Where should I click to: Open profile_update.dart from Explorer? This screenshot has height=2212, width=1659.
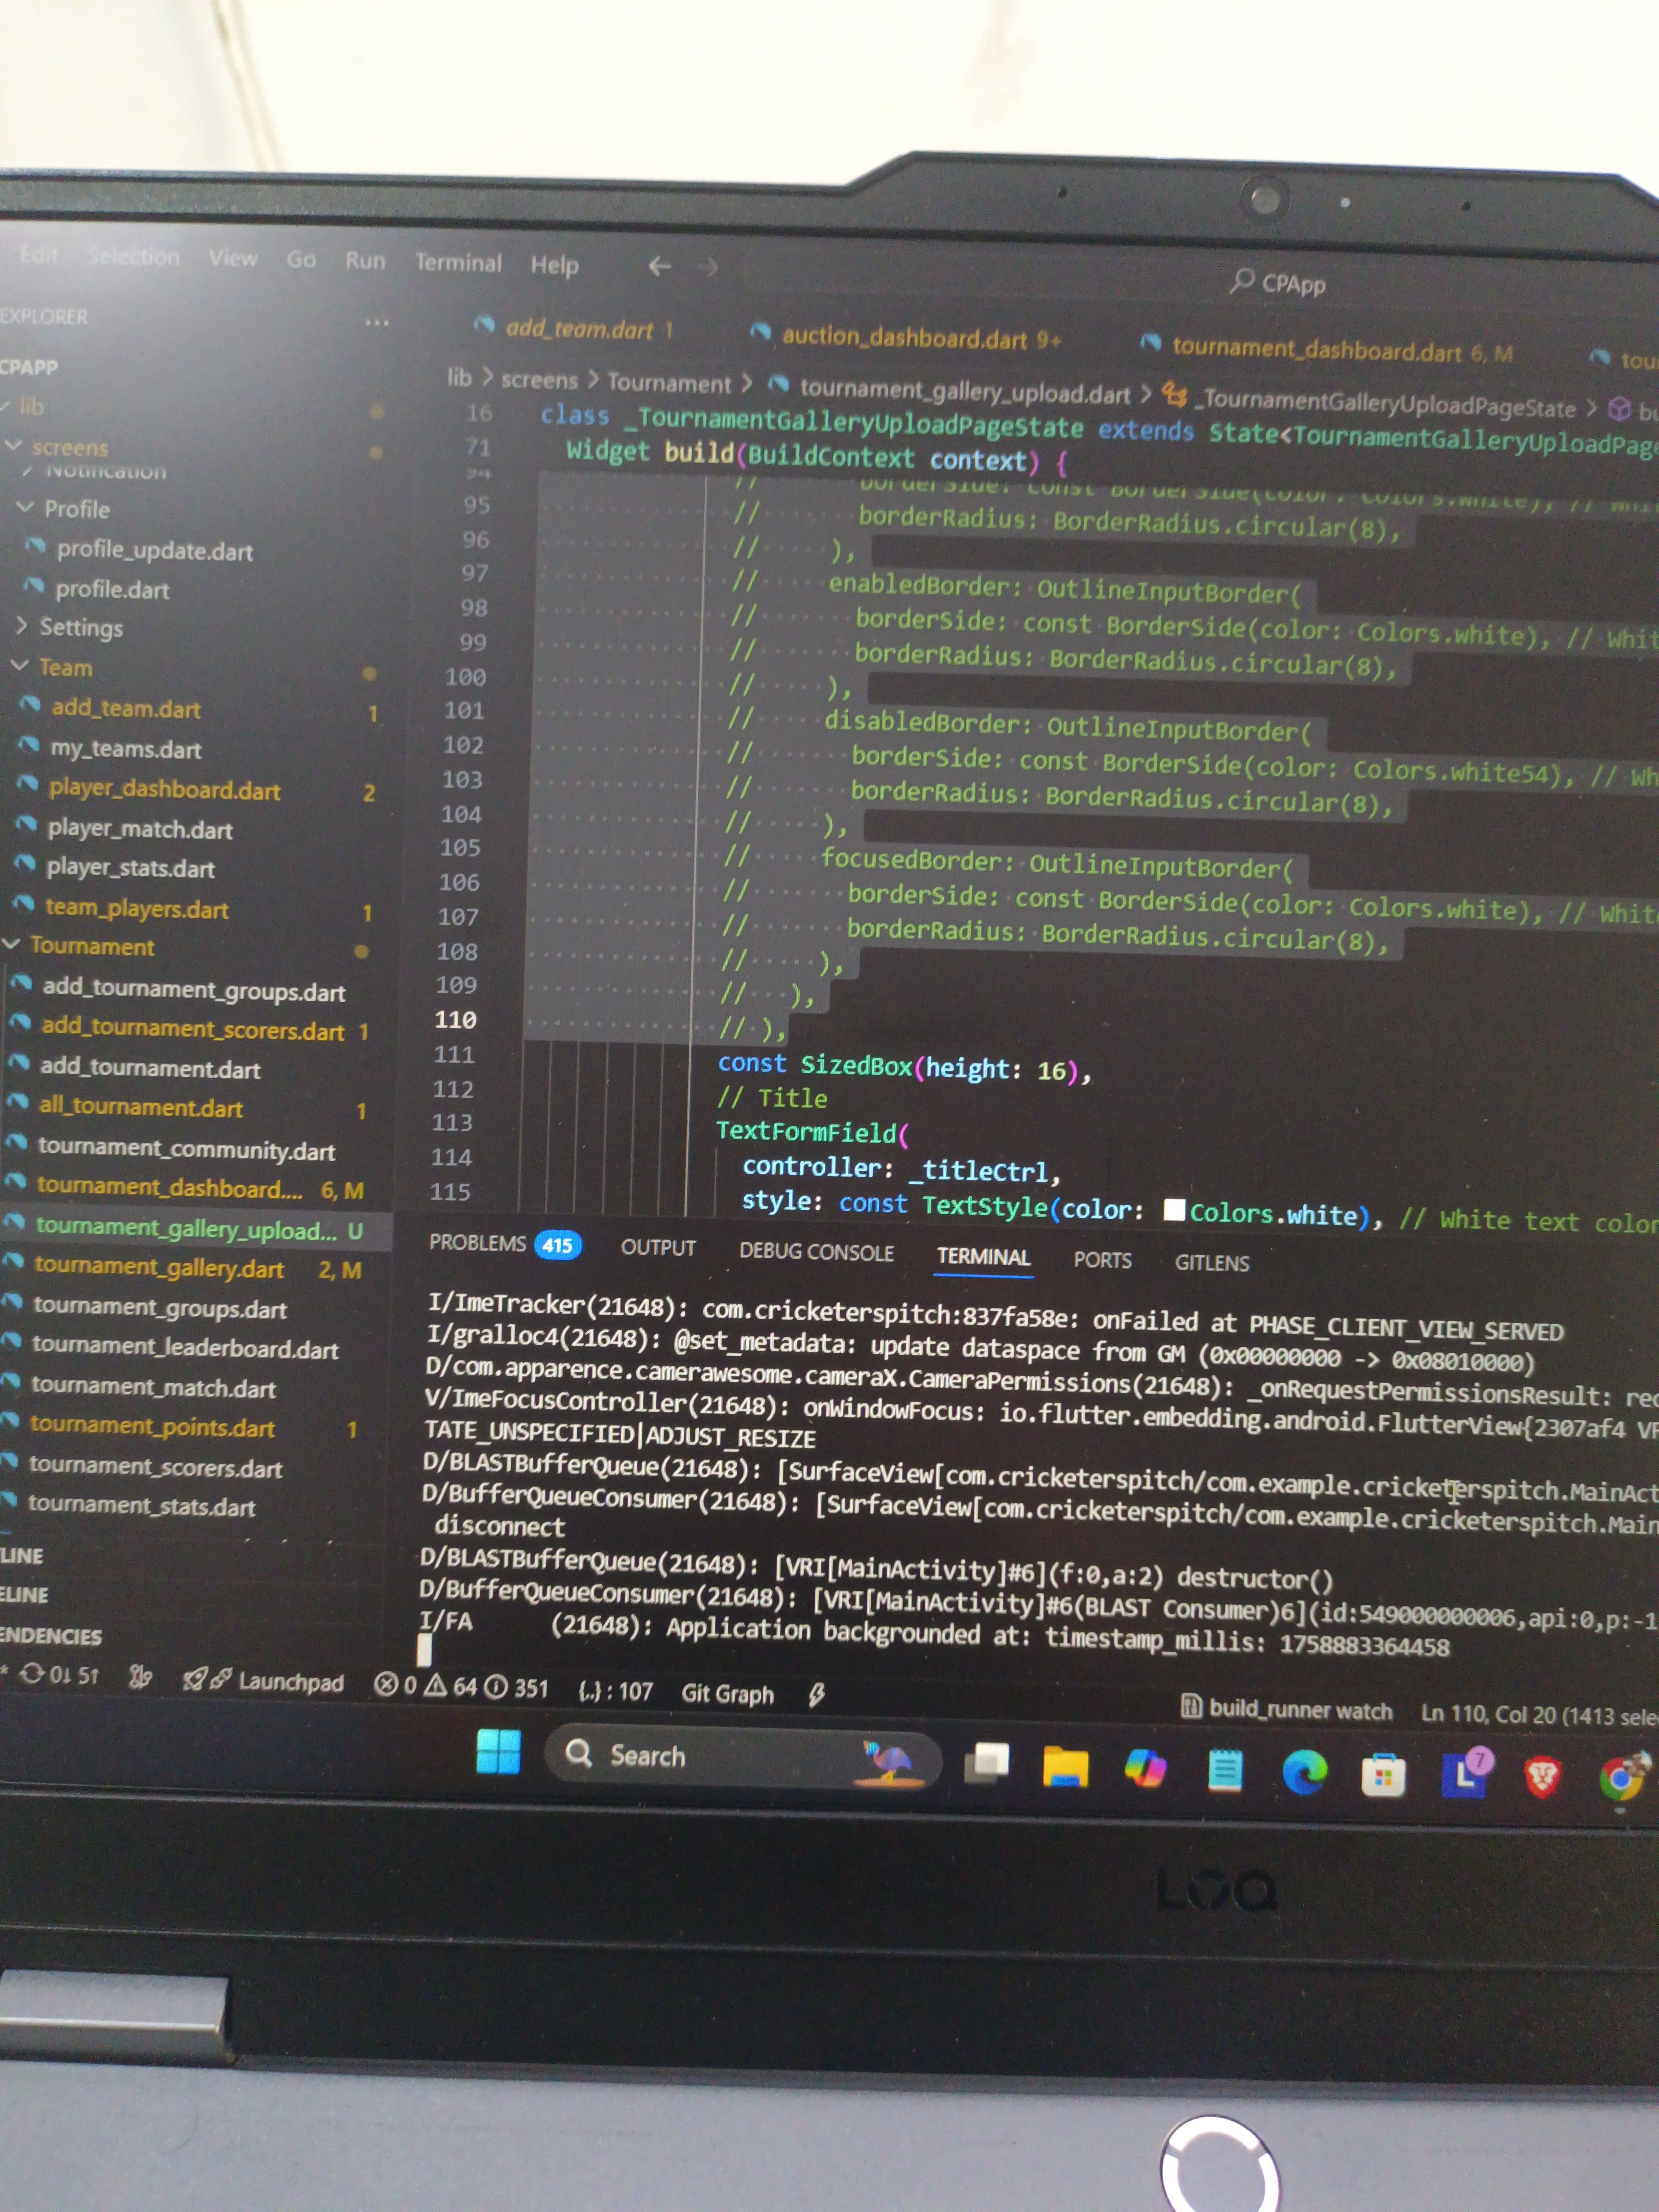pos(154,550)
